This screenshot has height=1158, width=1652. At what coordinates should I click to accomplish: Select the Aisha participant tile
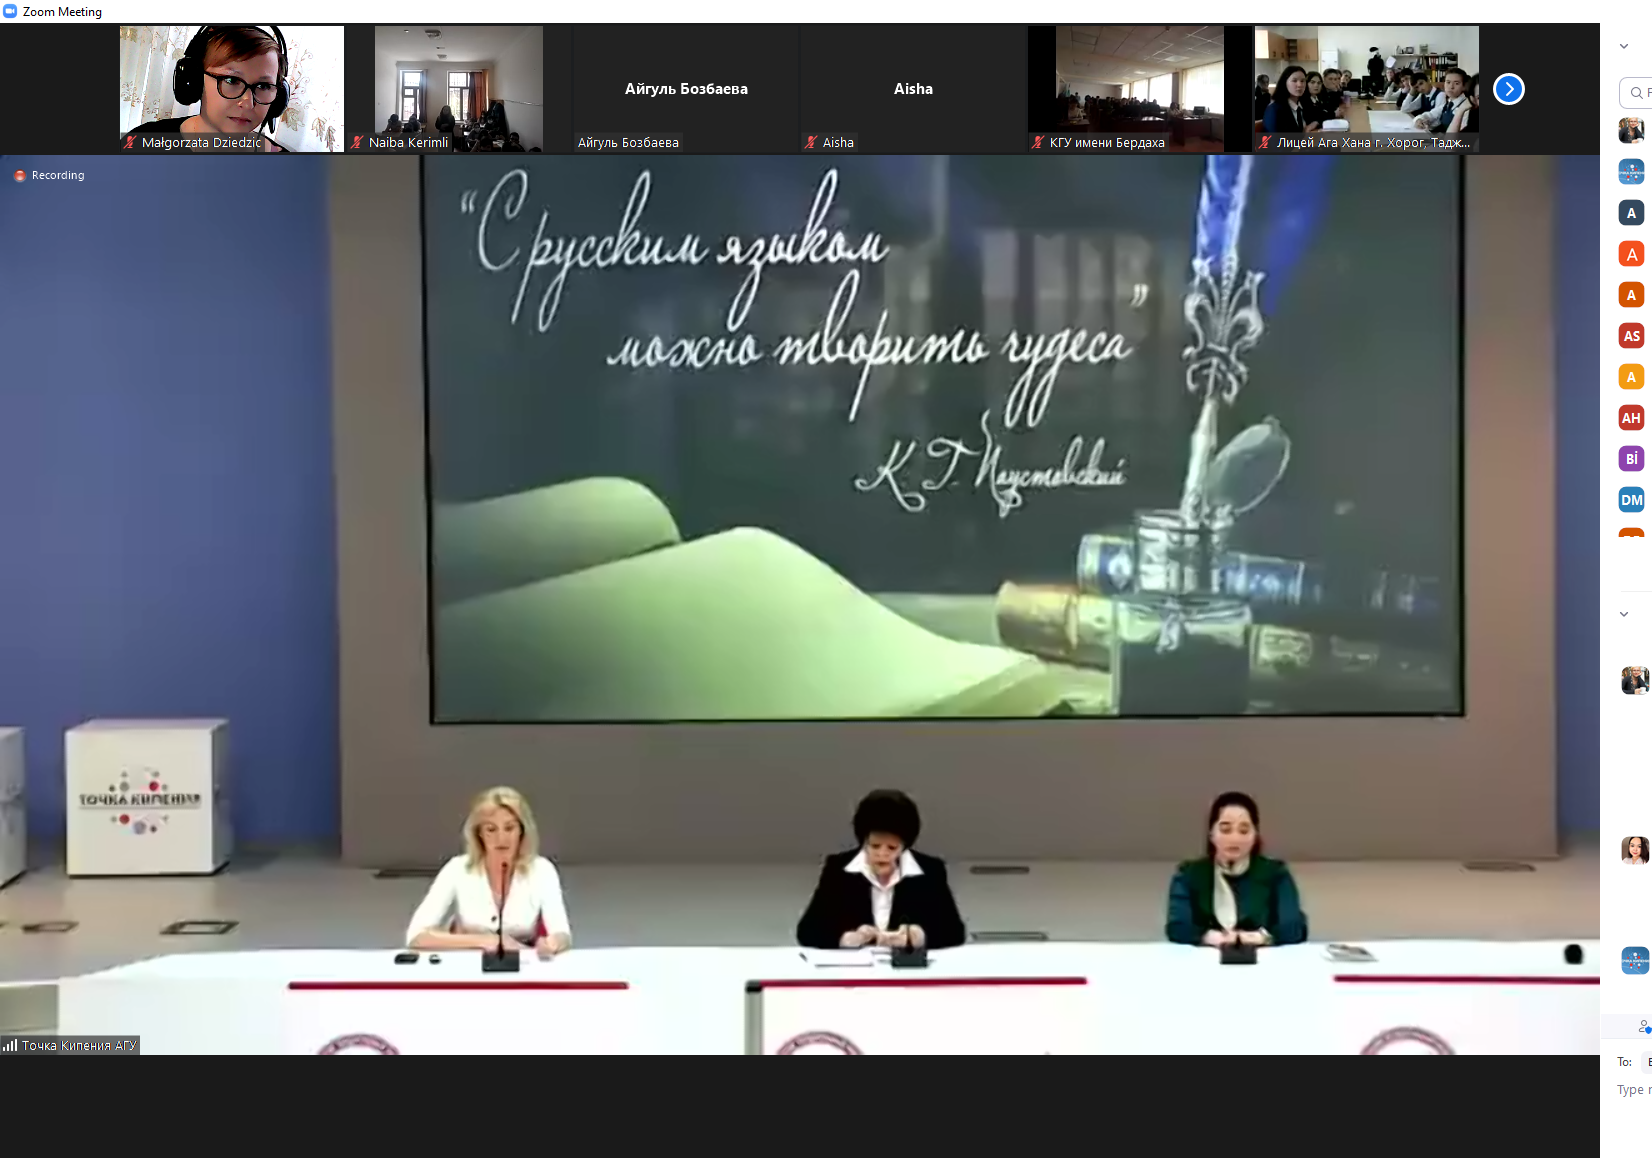pos(913,89)
